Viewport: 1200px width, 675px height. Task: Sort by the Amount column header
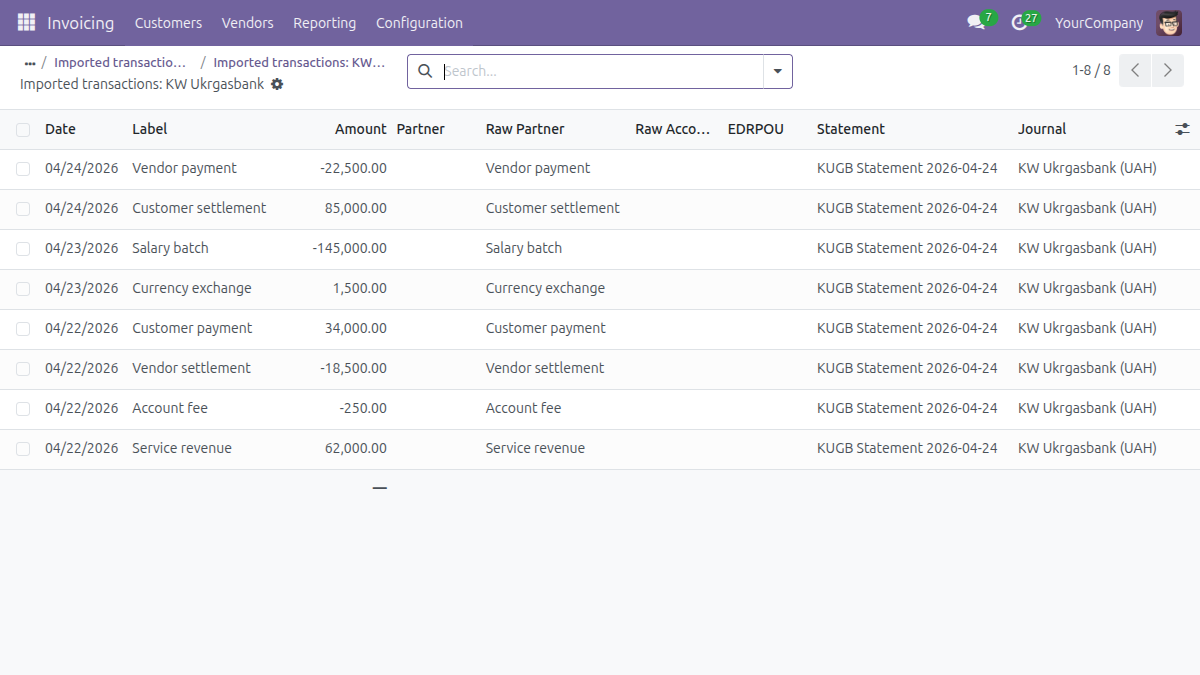[361, 129]
